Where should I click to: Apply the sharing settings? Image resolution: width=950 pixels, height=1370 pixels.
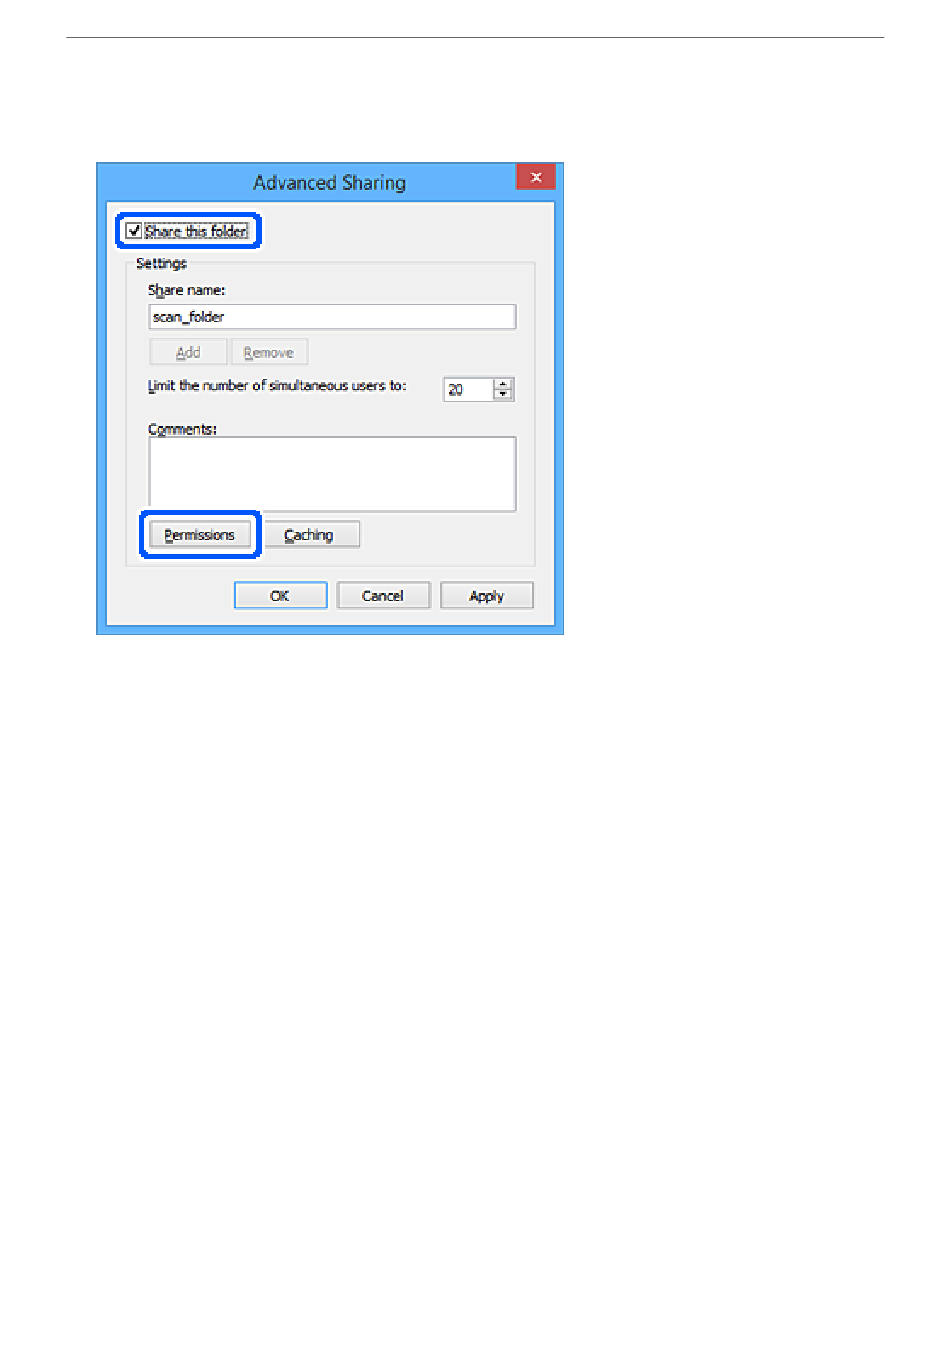(487, 596)
